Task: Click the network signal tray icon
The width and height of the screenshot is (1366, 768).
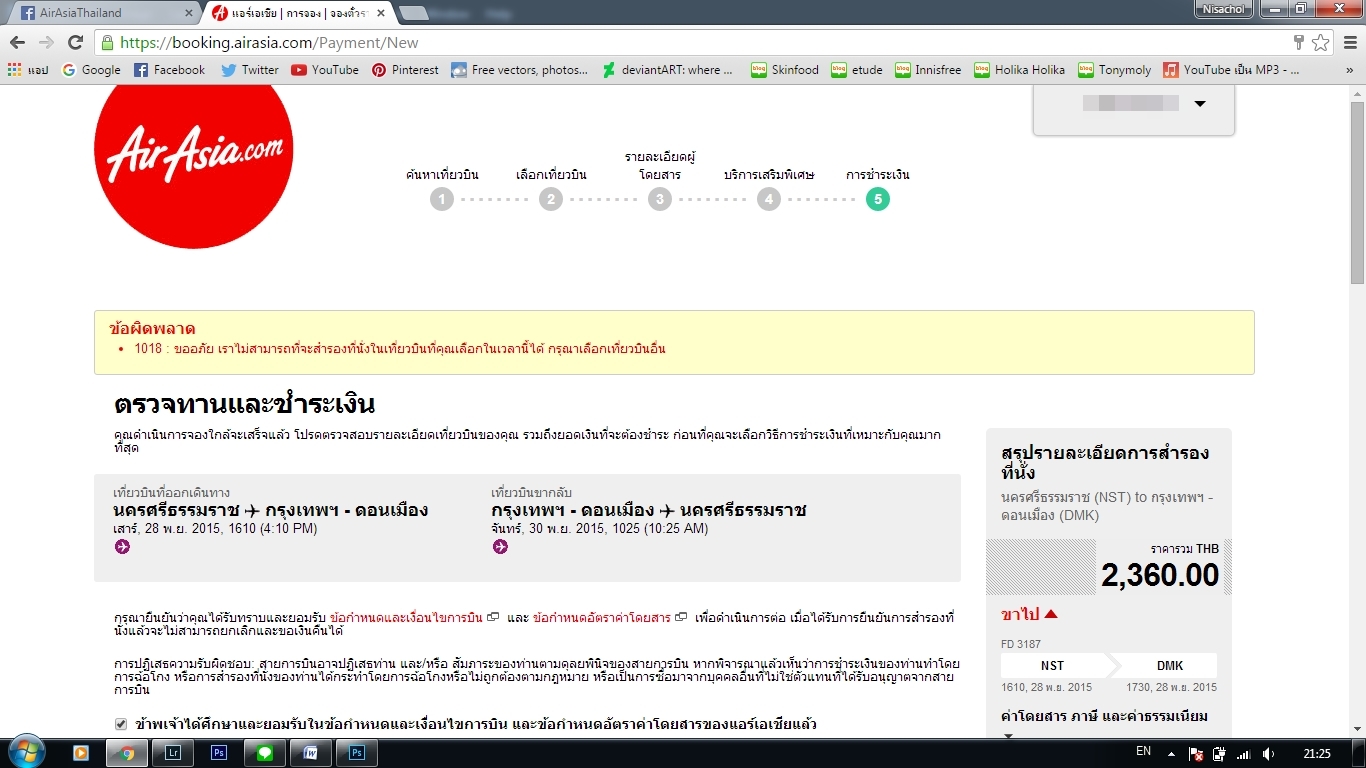Action: (1244, 754)
